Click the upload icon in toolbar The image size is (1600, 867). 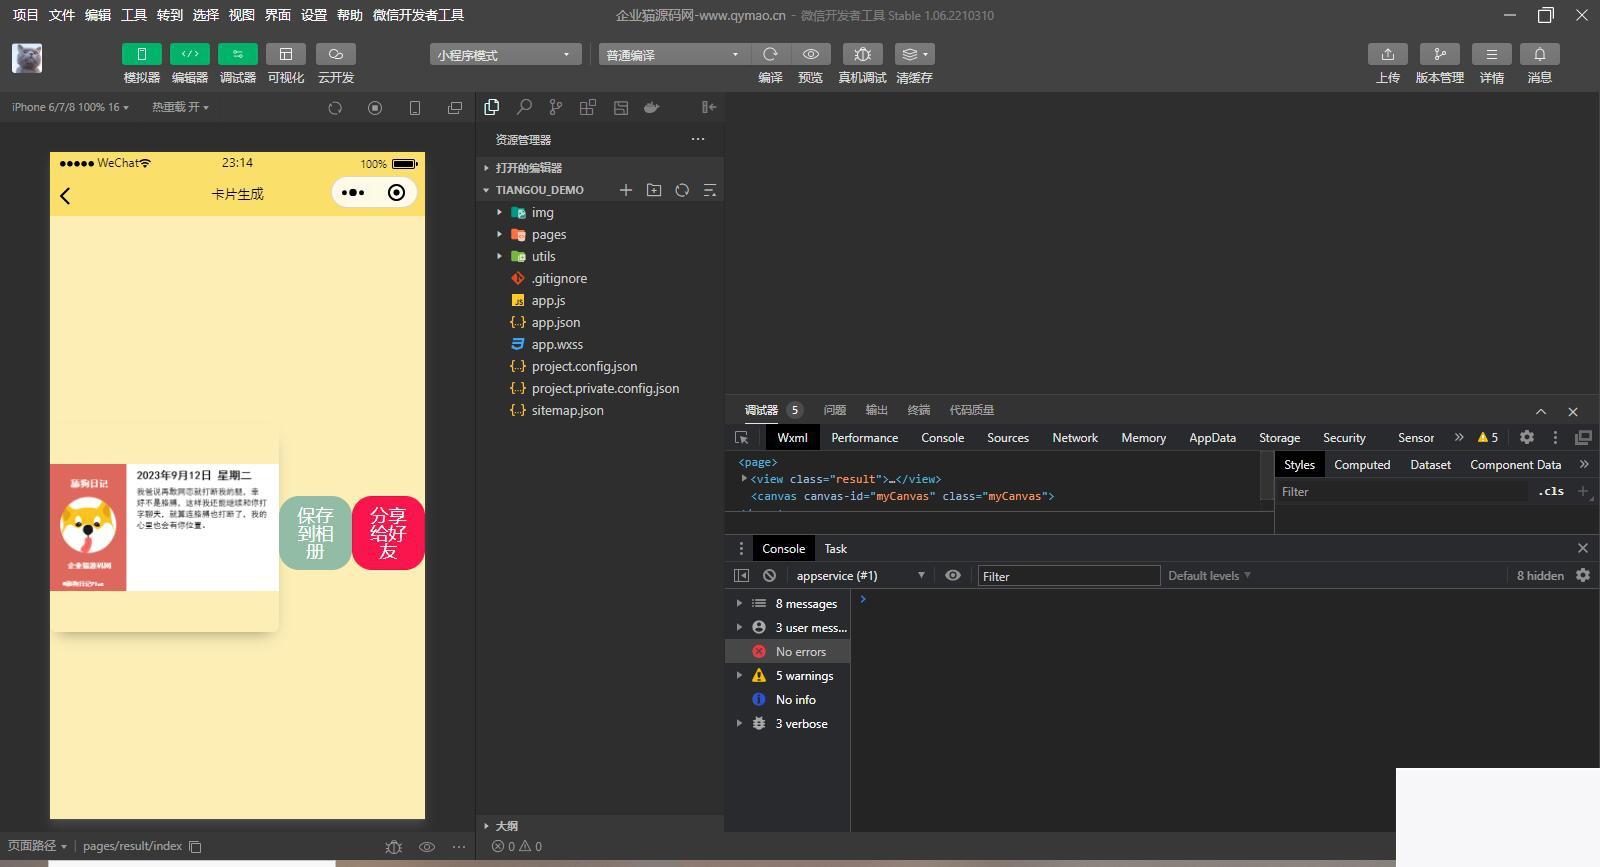[x=1387, y=54]
